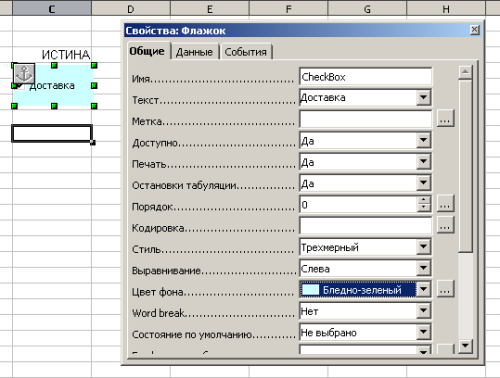Viewport: 500px width, 378px height.
Task: Open the Метка field browse button
Action: click(x=445, y=119)
